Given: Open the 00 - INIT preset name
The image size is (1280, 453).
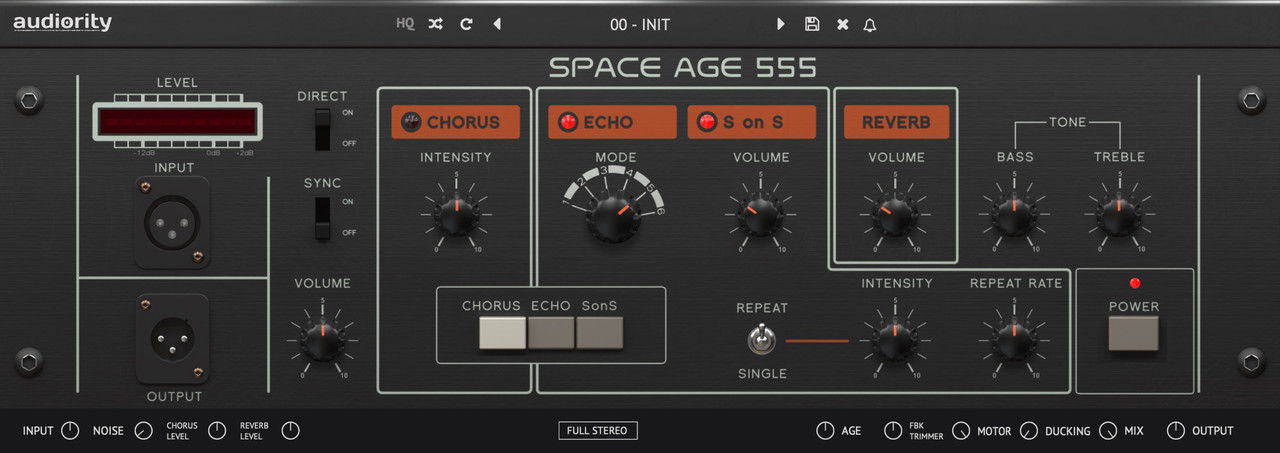Looking at the screenshot, I should (640, 24).
